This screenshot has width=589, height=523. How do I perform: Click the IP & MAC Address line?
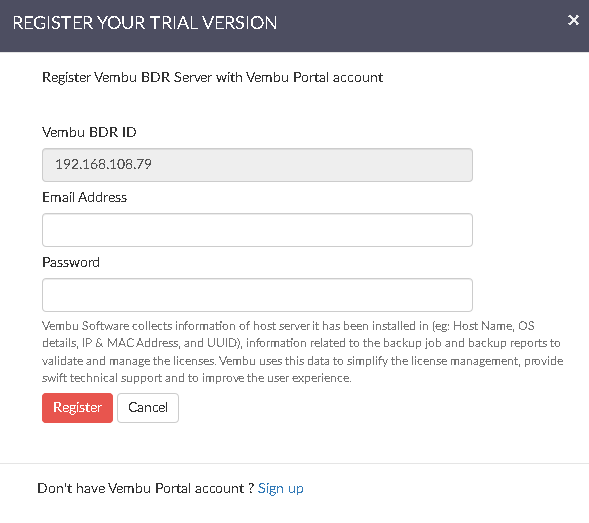click(301, 343)
